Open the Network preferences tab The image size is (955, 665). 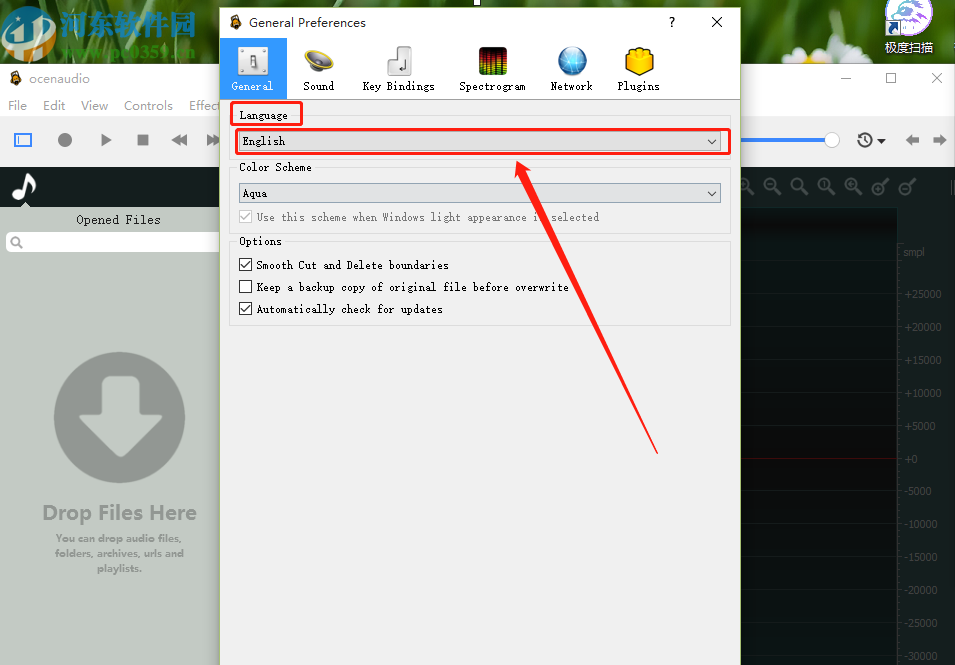pos(571,69)
